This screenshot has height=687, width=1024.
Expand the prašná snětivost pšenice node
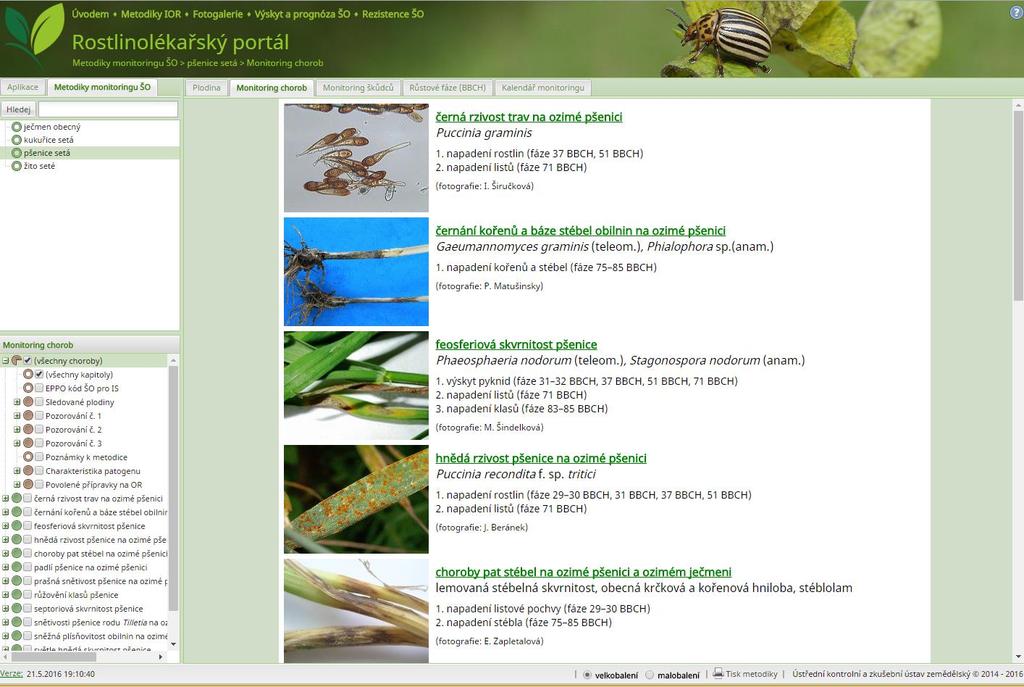[5, 581]
